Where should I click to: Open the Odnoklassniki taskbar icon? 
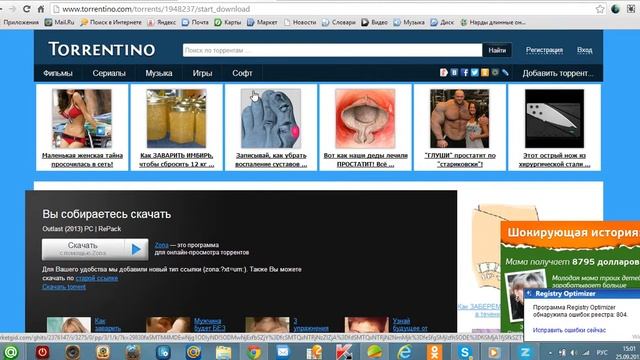[x=434, y=351]
